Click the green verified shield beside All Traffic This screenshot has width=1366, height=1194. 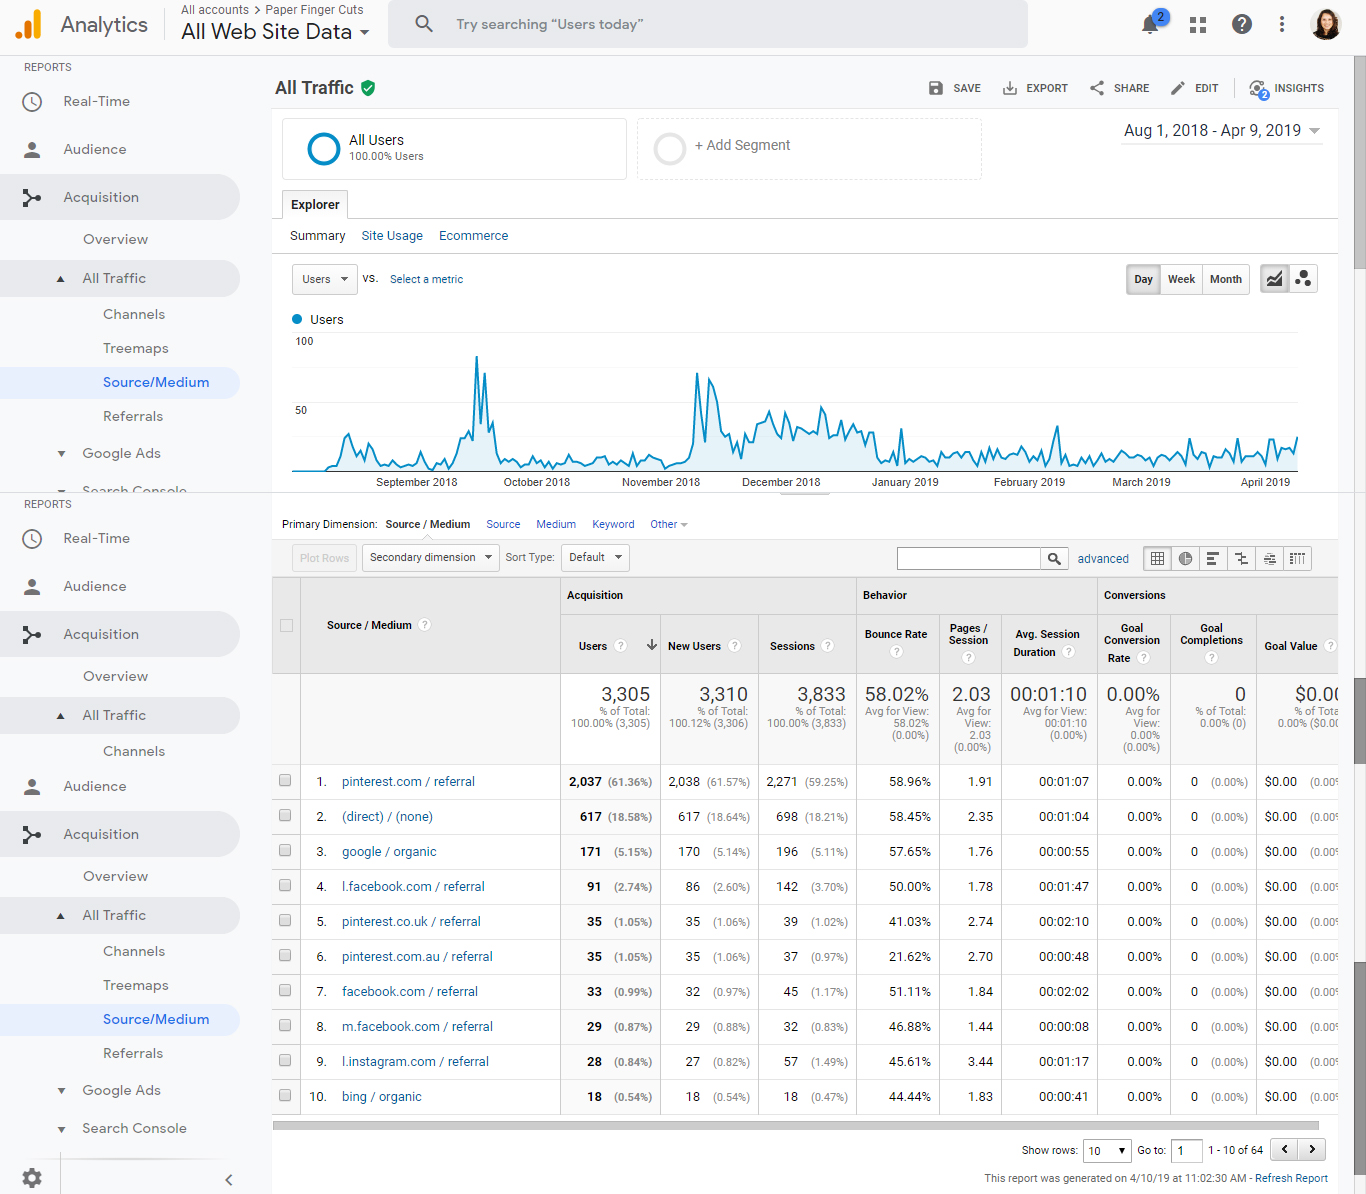368,88
